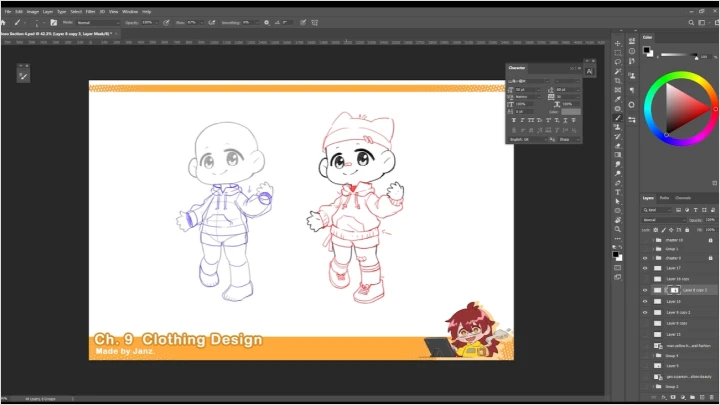Activate the Eyedropper tool
720x405 pixels.
(x=618, y=99)
